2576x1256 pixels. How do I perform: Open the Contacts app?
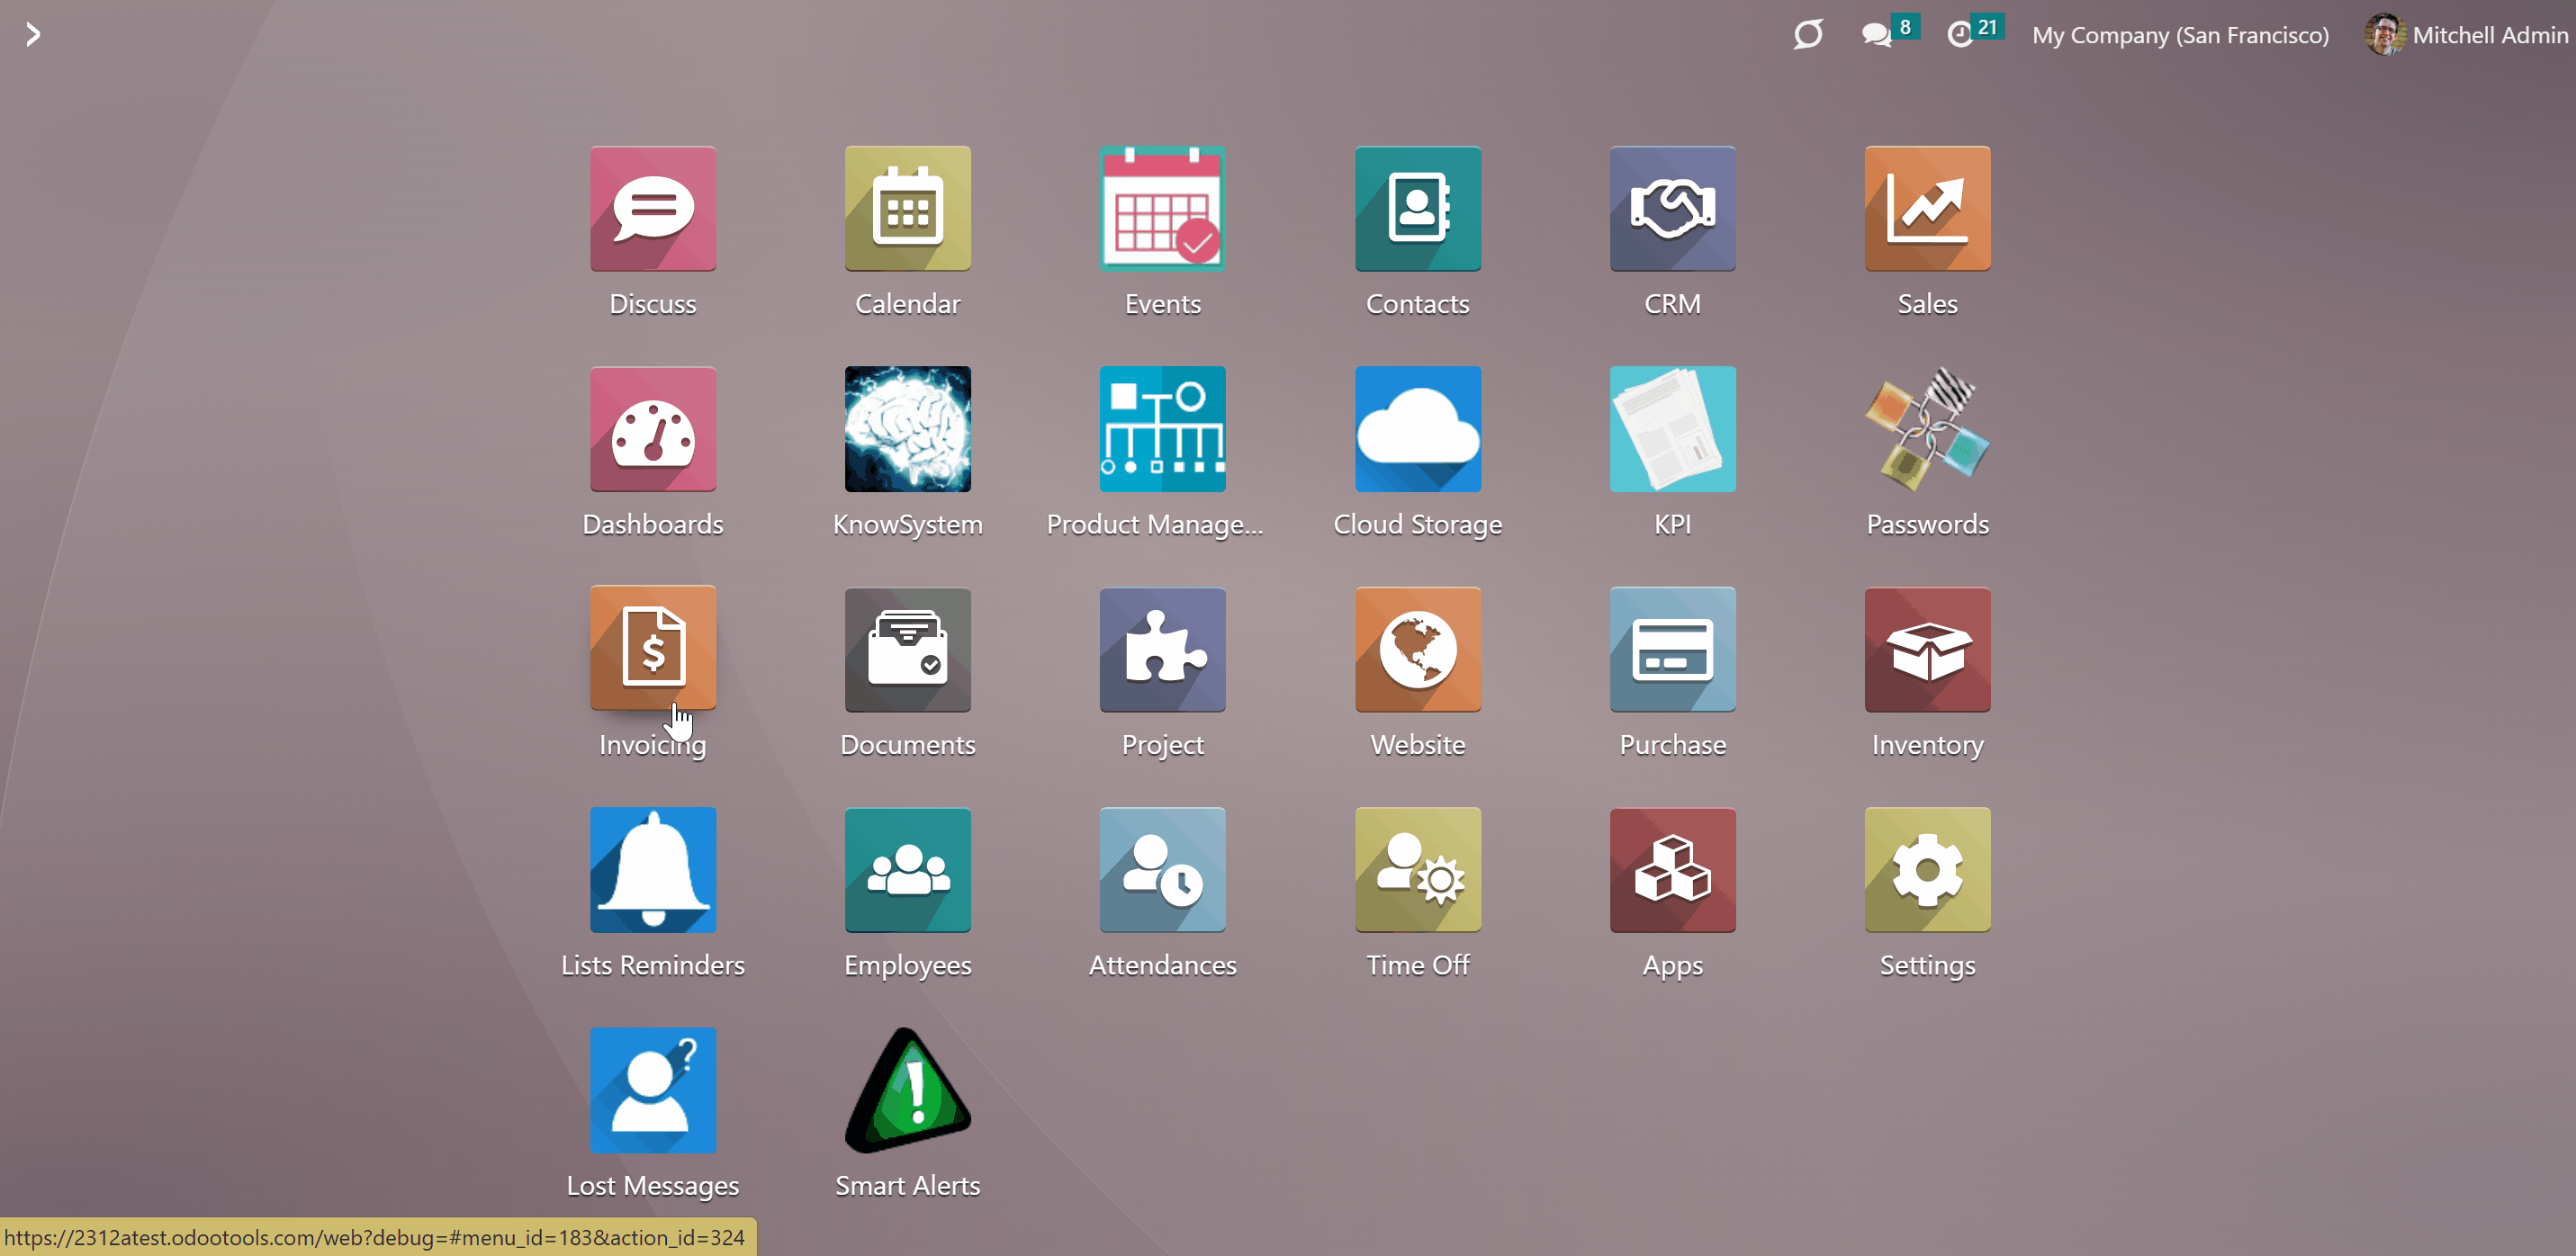pyautogui.click(x=1418, y=209)
